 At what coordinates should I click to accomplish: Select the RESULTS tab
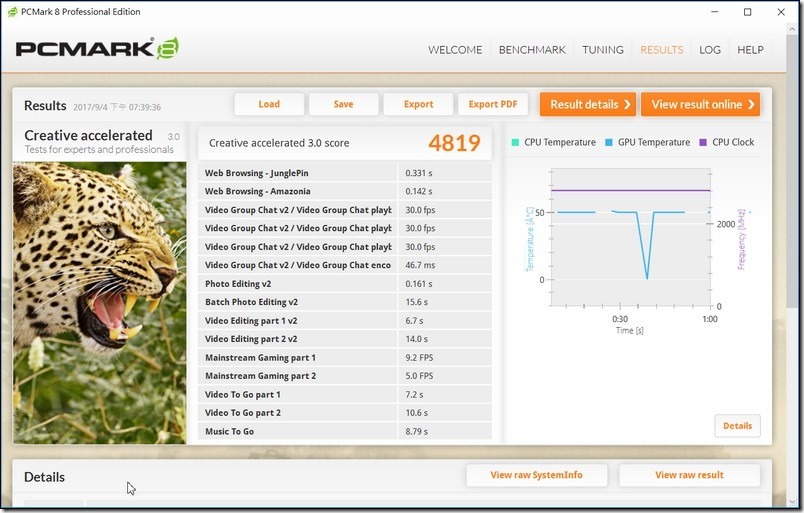tap(661, 50)
